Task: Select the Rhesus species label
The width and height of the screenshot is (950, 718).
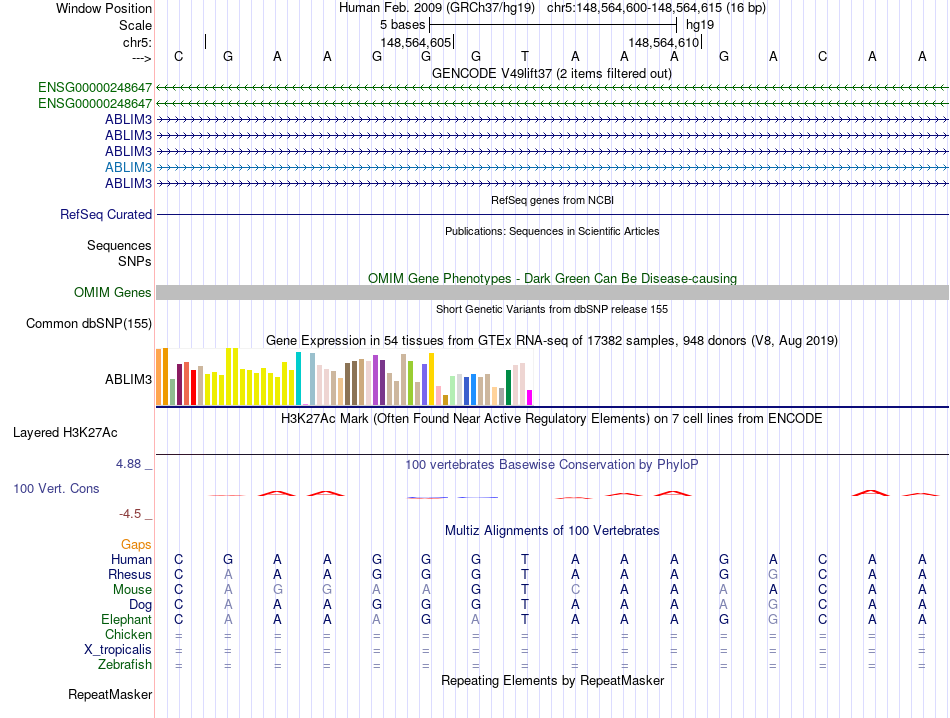Action: coord(130,574)
